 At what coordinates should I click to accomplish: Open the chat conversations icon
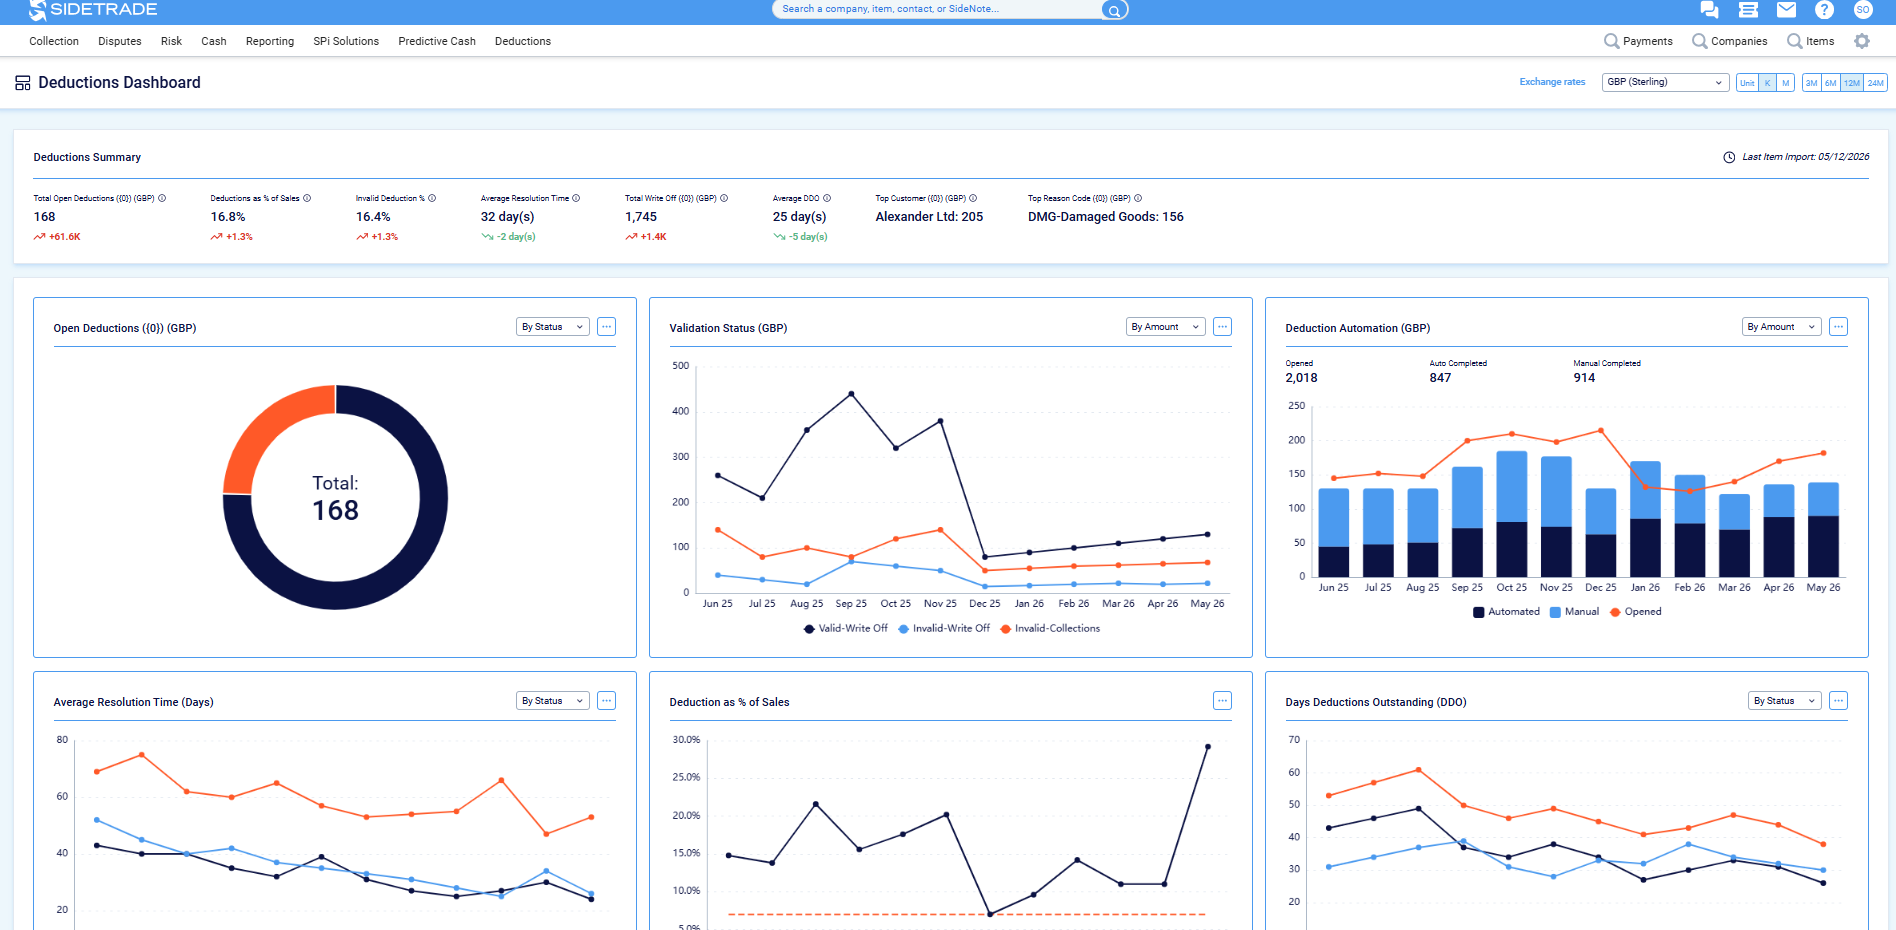[1709, 10]
